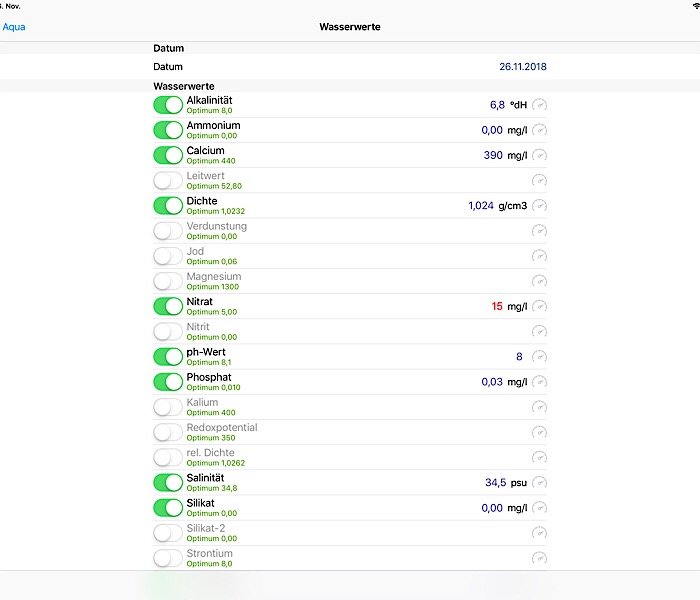Tap the gauge icon in the Strontium row
Screen dimensions: 700x600
[540, 558]
